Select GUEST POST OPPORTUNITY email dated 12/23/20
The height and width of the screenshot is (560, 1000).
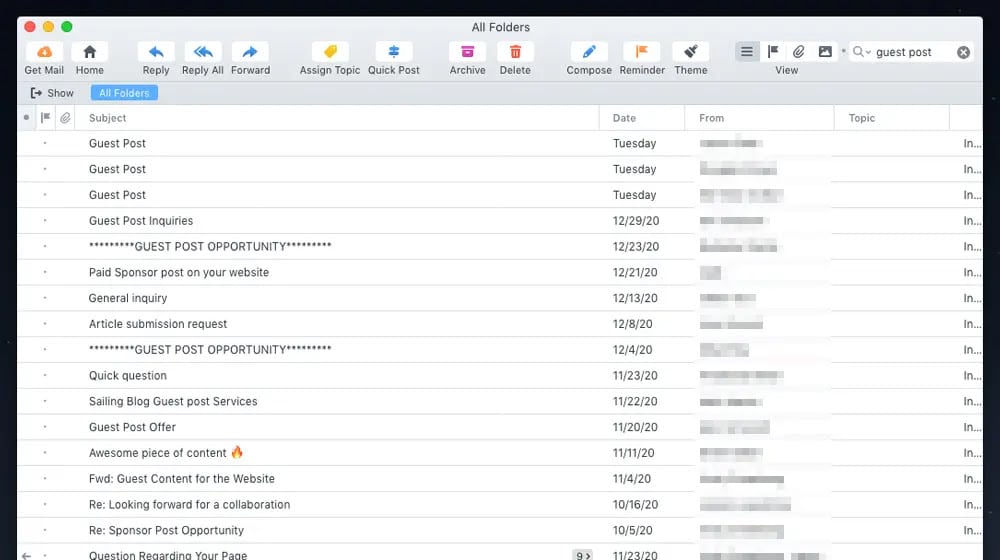click(x=500, y=246)
